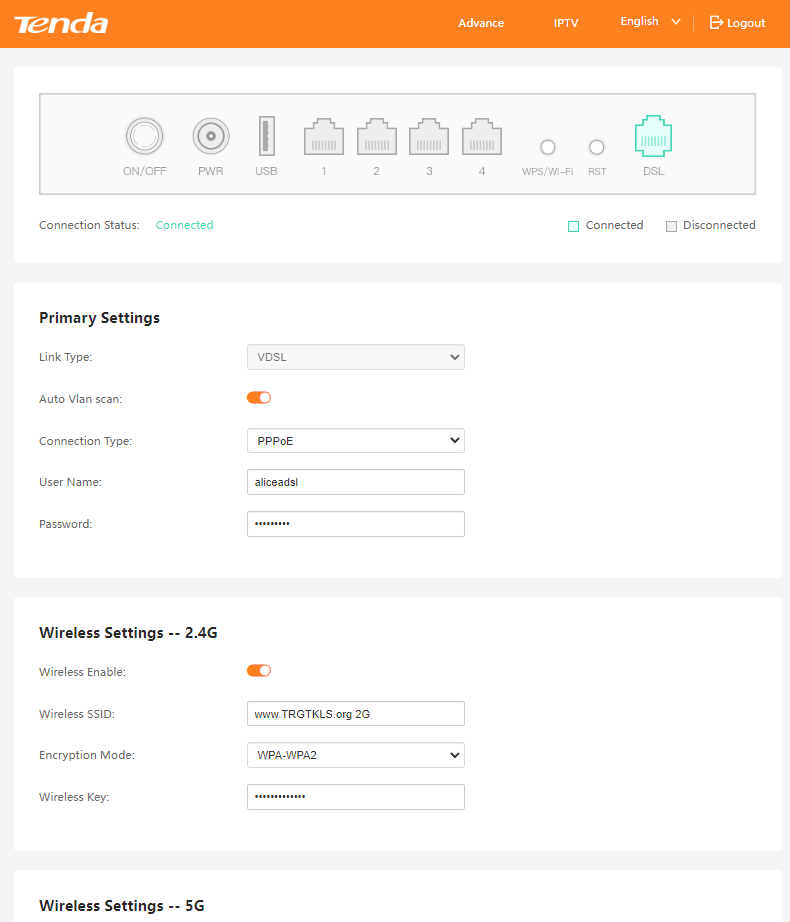Disable the Auto Vlan scan toggle
The width and height of the screenshot is (790, 922).
coord(259,398)
